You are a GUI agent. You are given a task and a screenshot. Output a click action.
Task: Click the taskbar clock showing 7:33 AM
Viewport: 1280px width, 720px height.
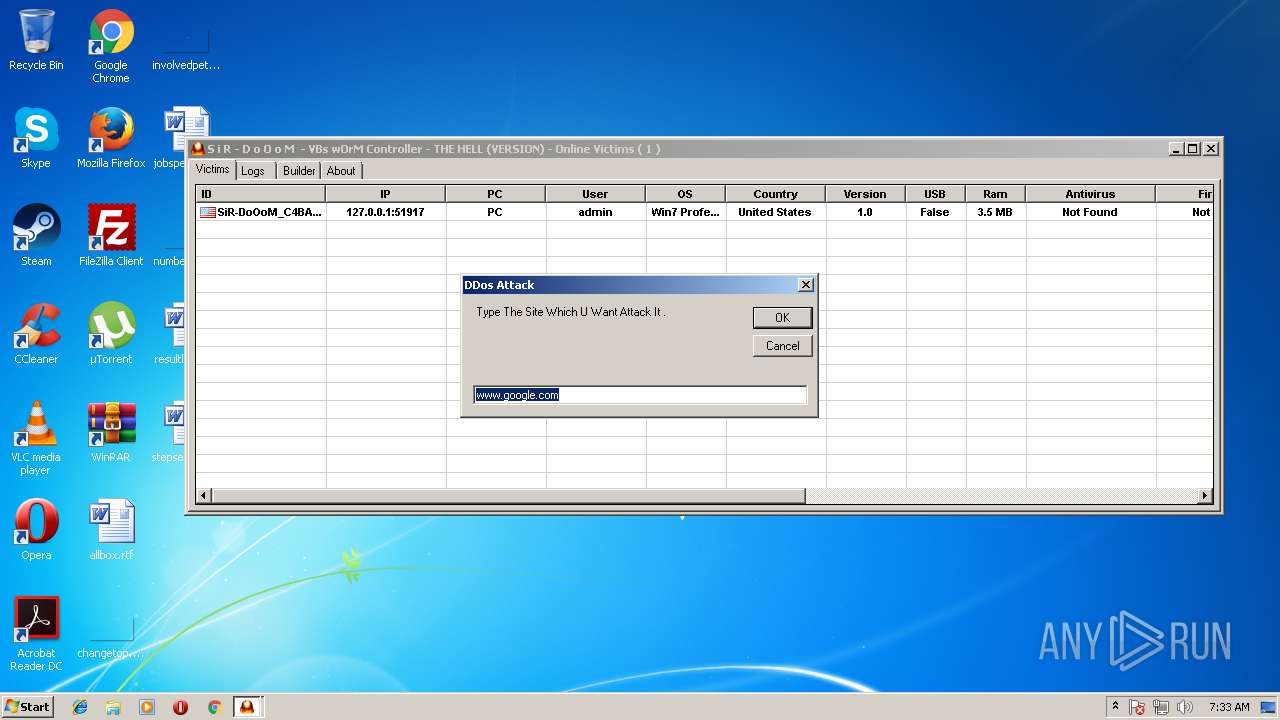[1229, 707]
